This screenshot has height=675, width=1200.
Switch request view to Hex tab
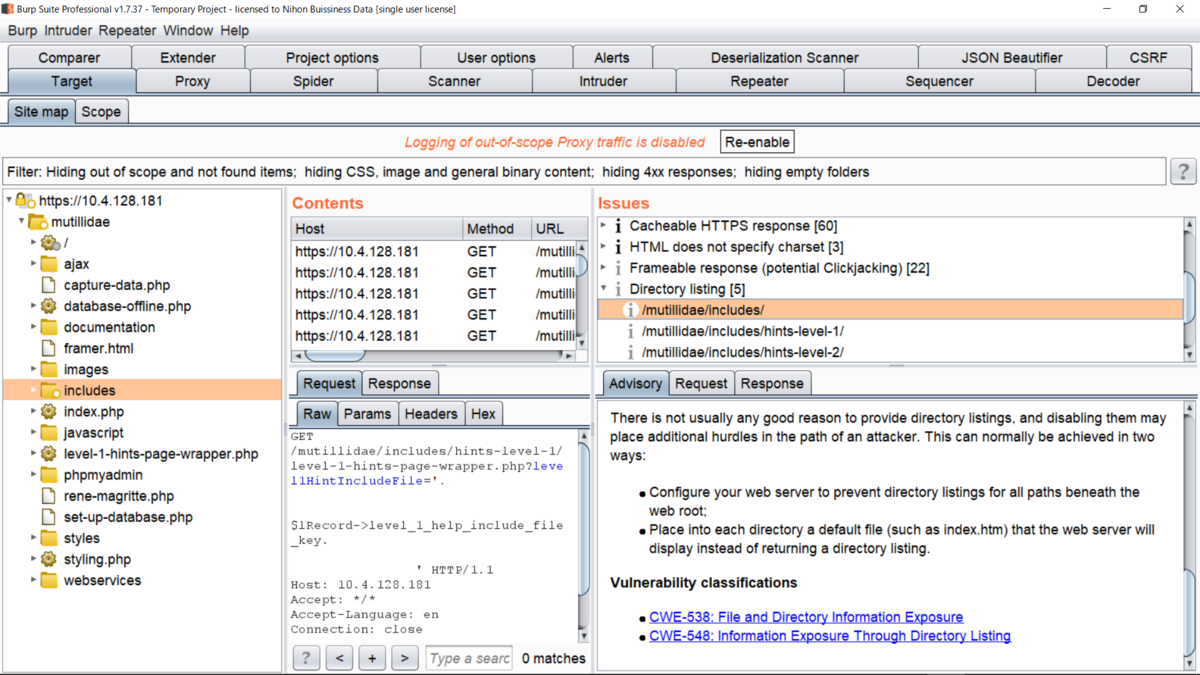(x=483, y=413)
